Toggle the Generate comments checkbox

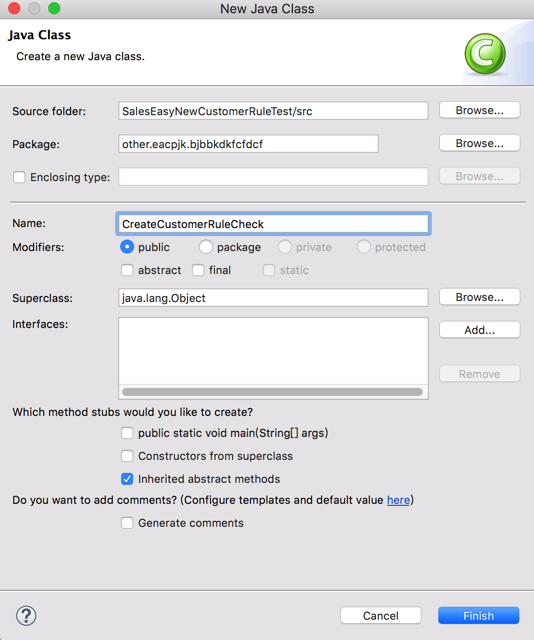click(x=127, y=523)
